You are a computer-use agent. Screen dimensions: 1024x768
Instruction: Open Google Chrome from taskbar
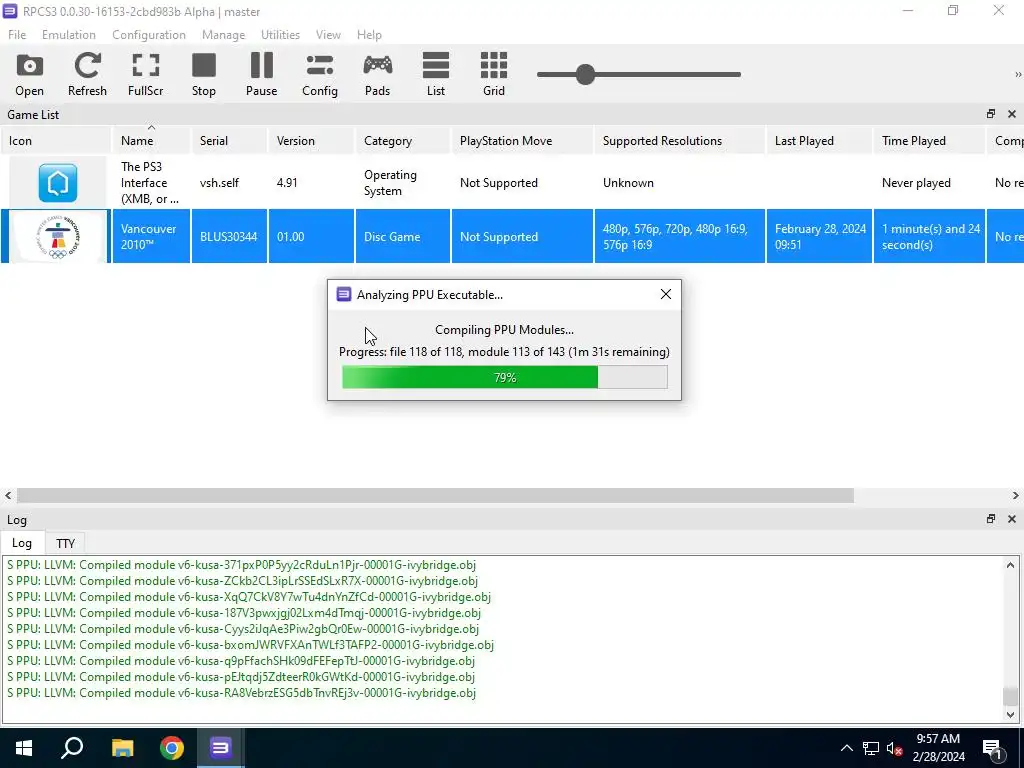click(x=172, y=748)
